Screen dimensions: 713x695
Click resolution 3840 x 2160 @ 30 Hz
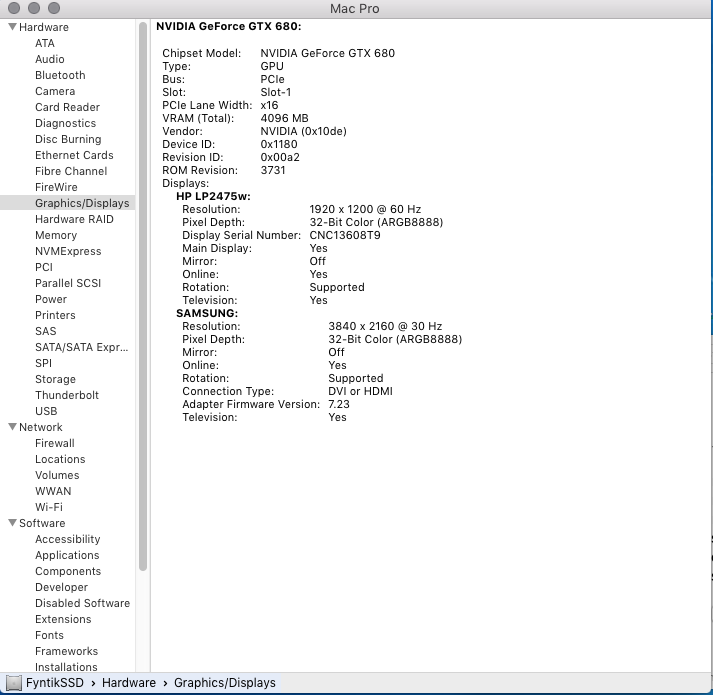point(385,326)
